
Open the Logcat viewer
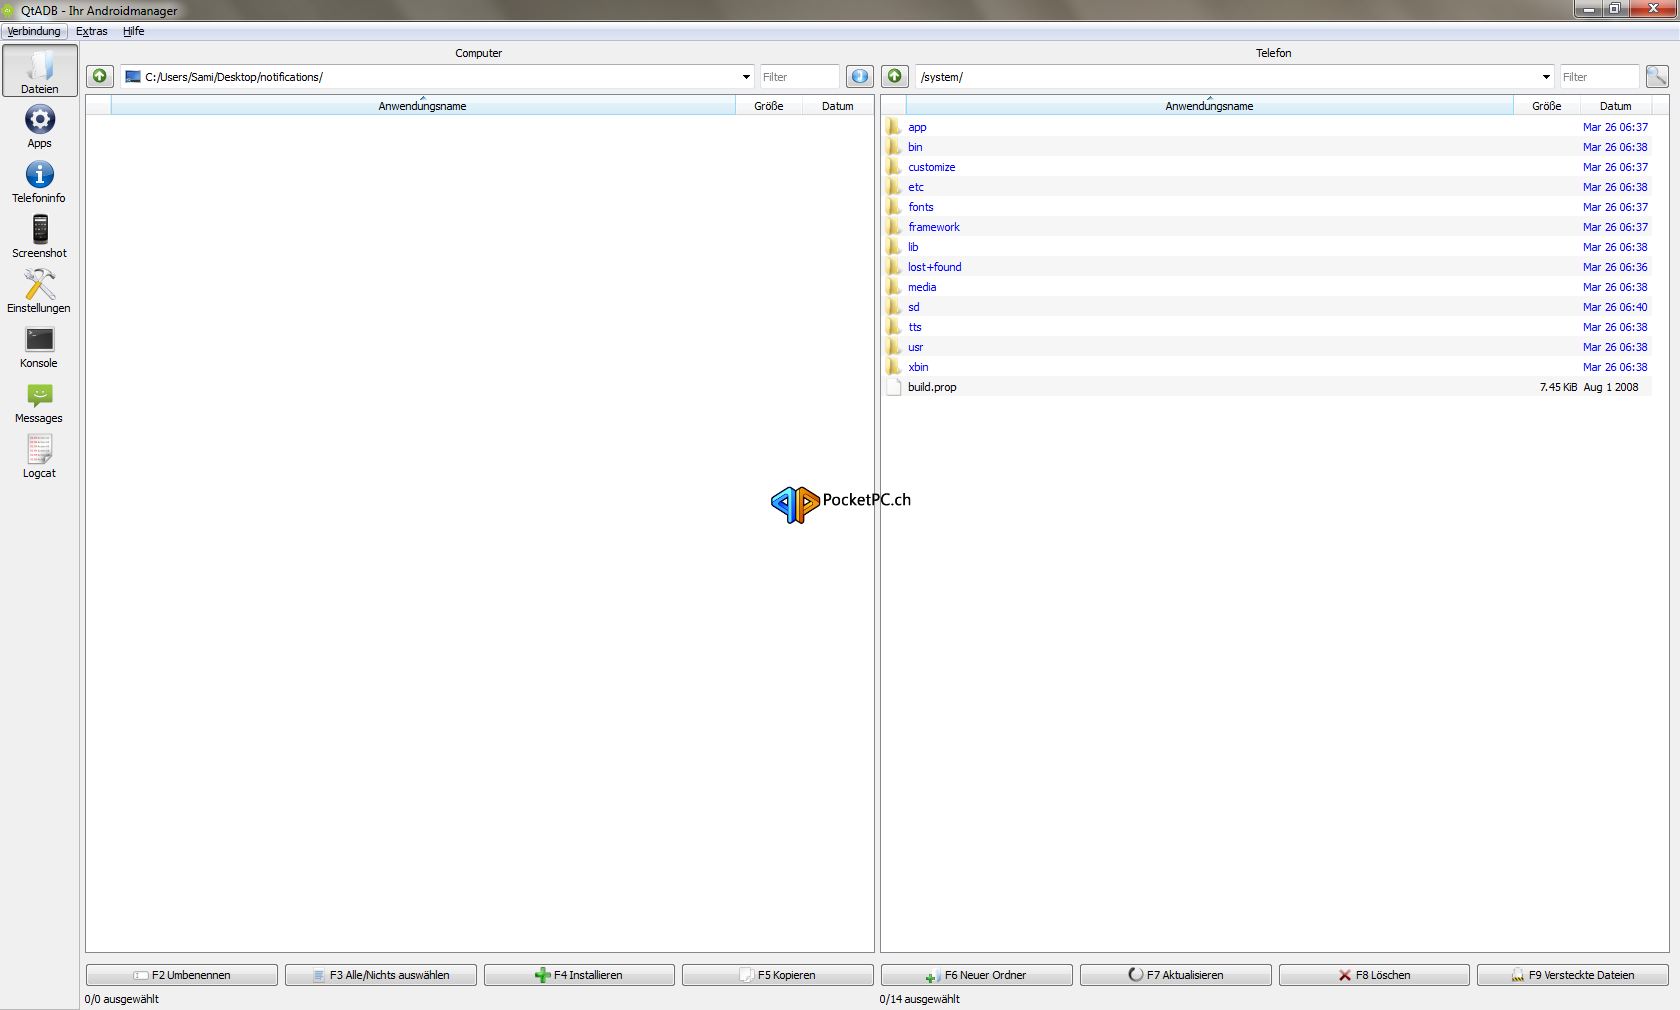pos(40,456)
